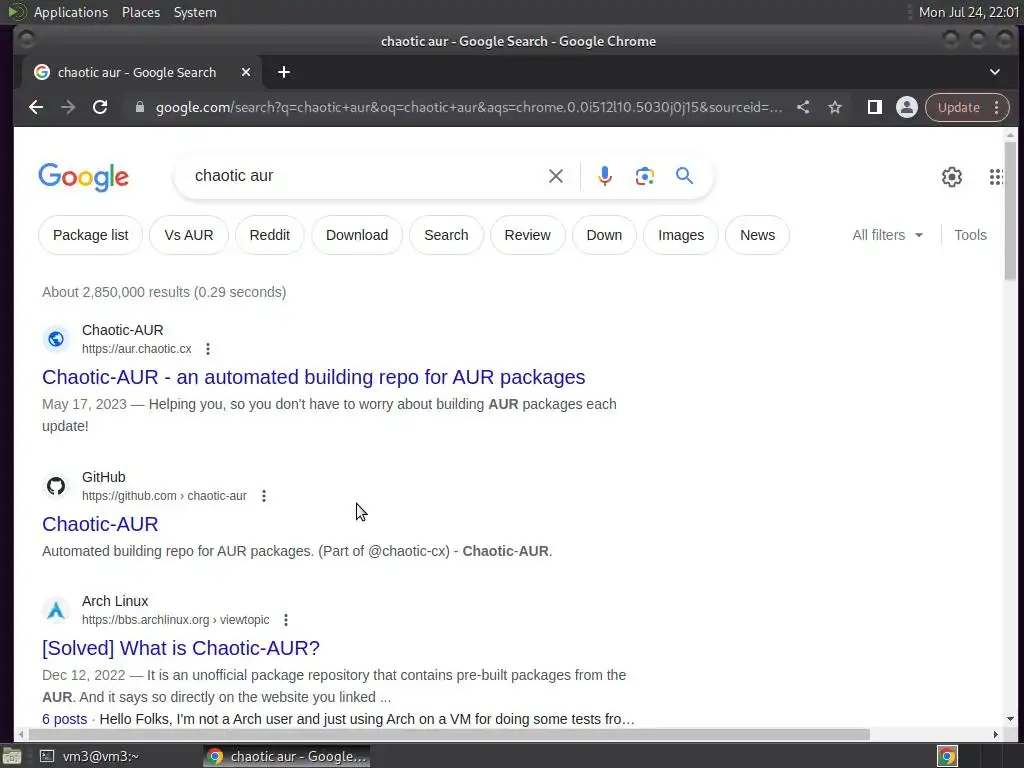Click the show desktop icon in the bottom panel

point(11,756)
